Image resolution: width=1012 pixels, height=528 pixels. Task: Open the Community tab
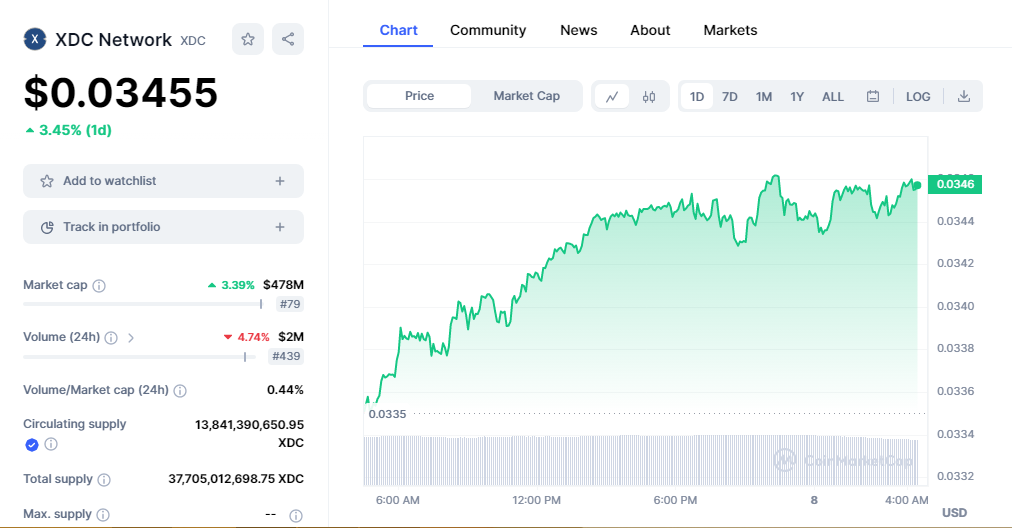[488, 30]
